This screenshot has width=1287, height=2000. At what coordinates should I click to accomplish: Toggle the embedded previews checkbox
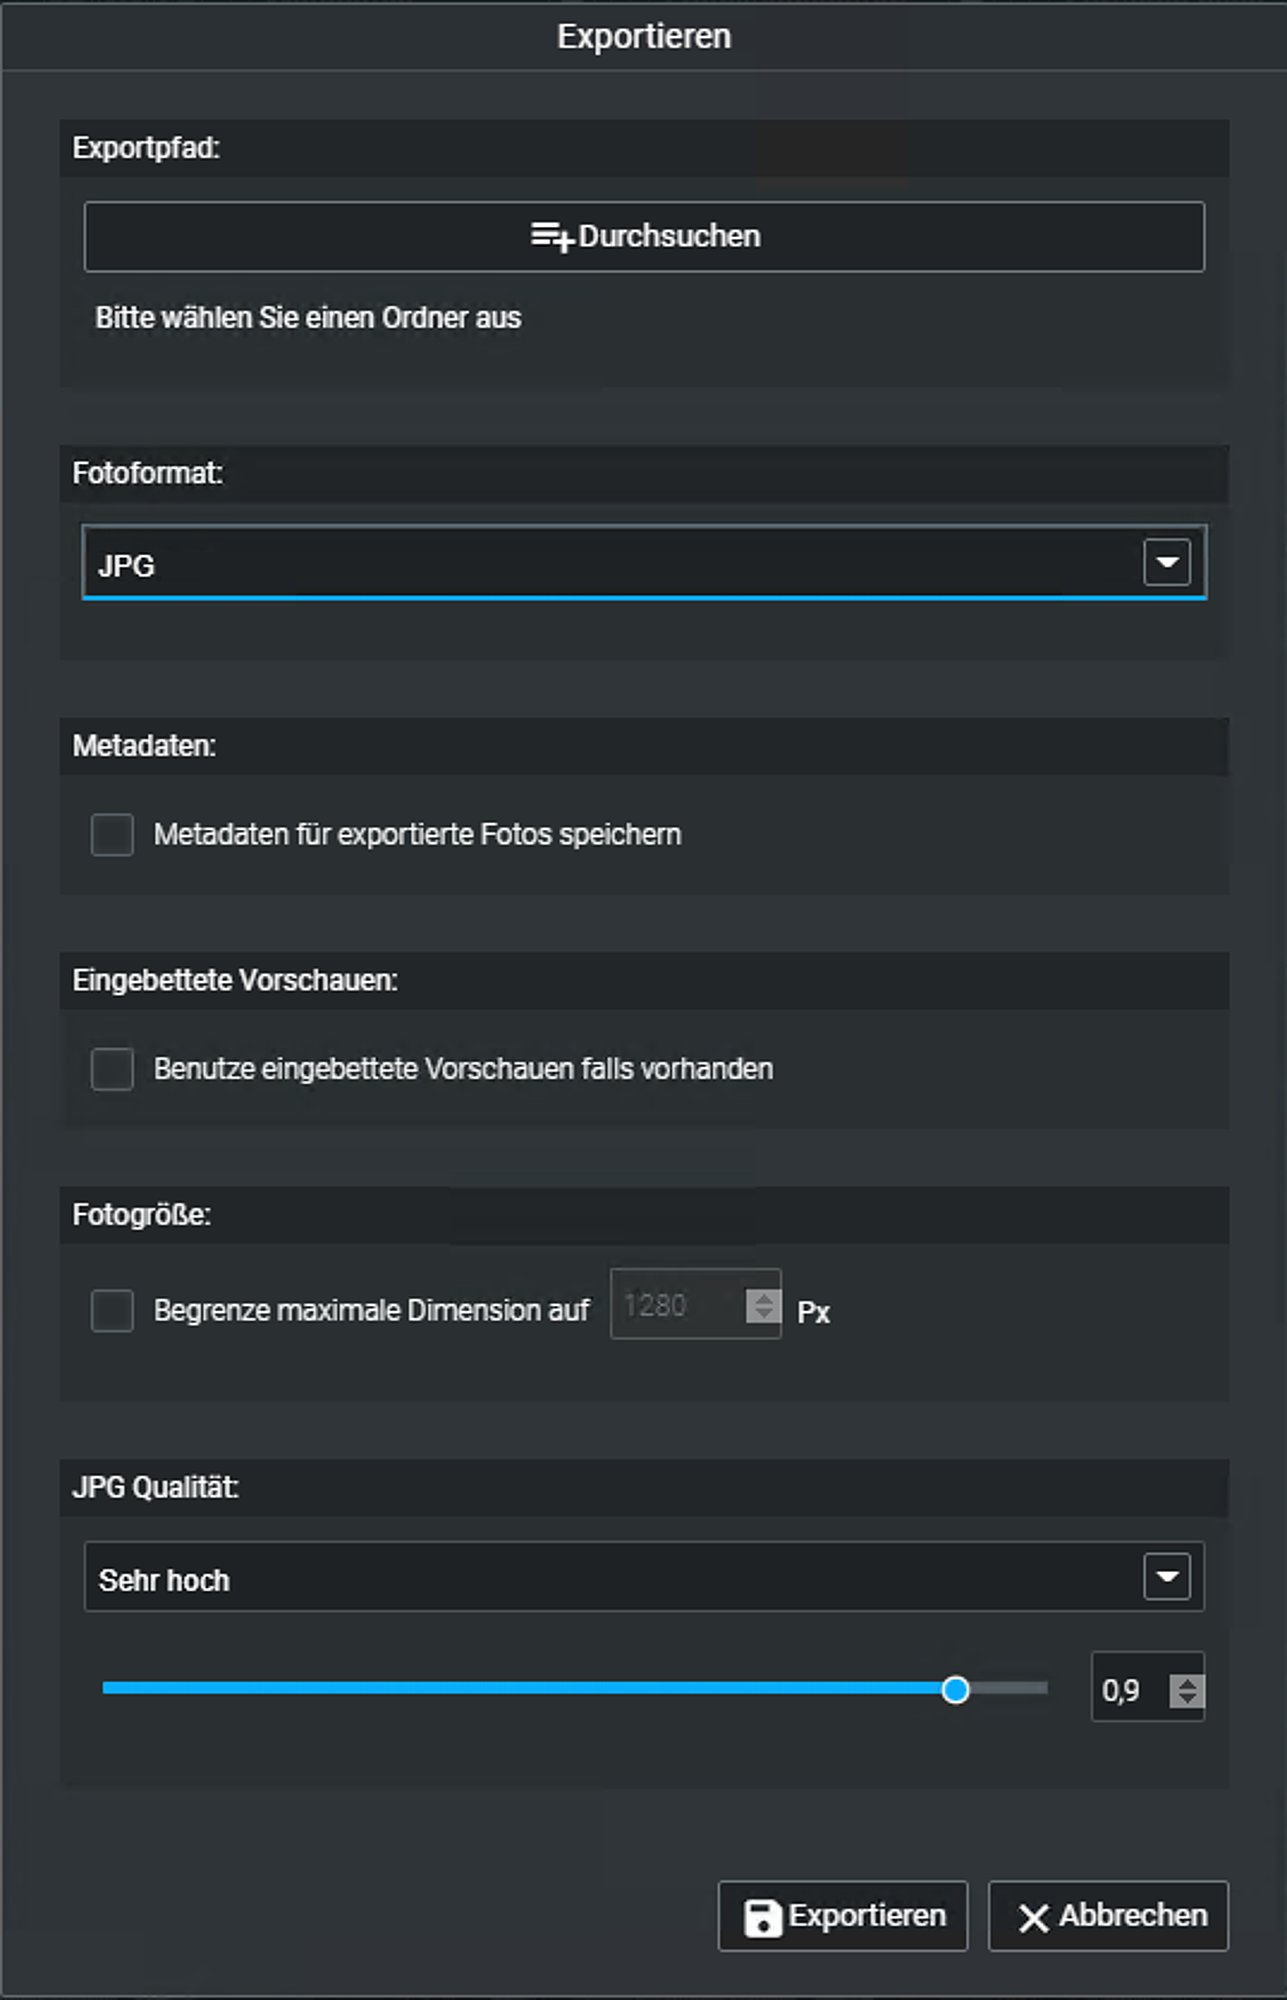coord(112,1069)
